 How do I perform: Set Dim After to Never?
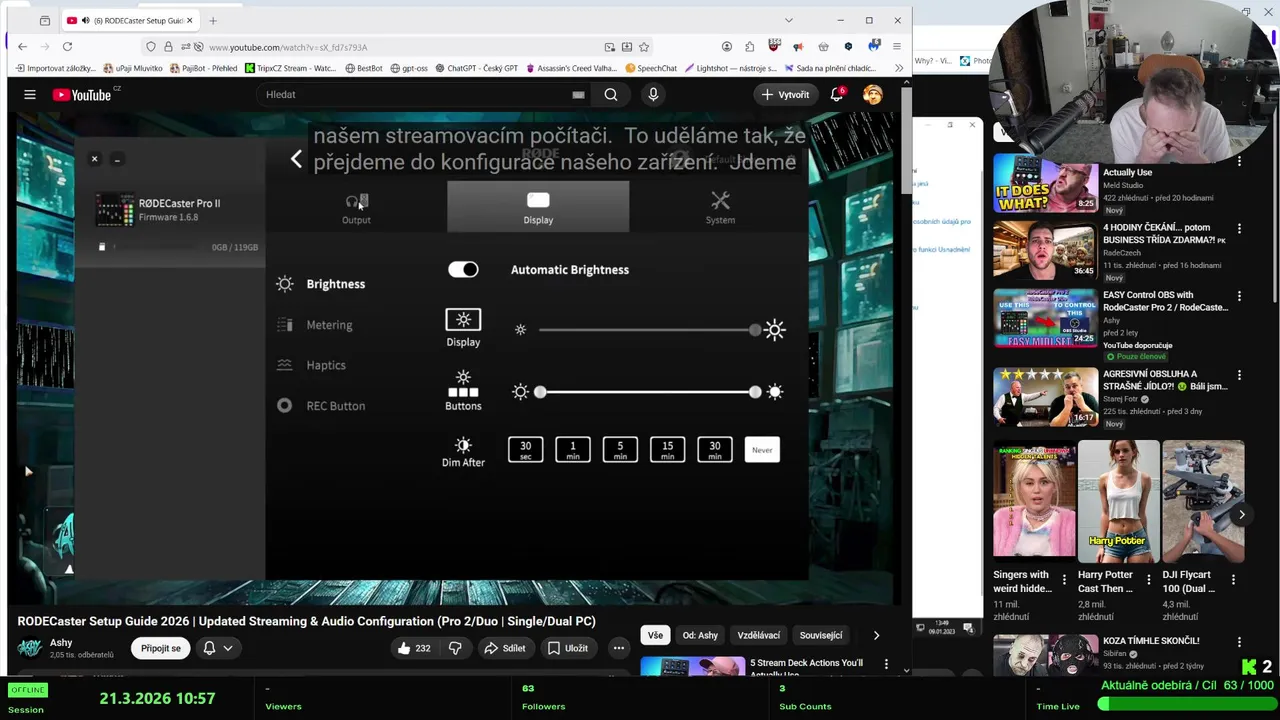click(762, 450)
